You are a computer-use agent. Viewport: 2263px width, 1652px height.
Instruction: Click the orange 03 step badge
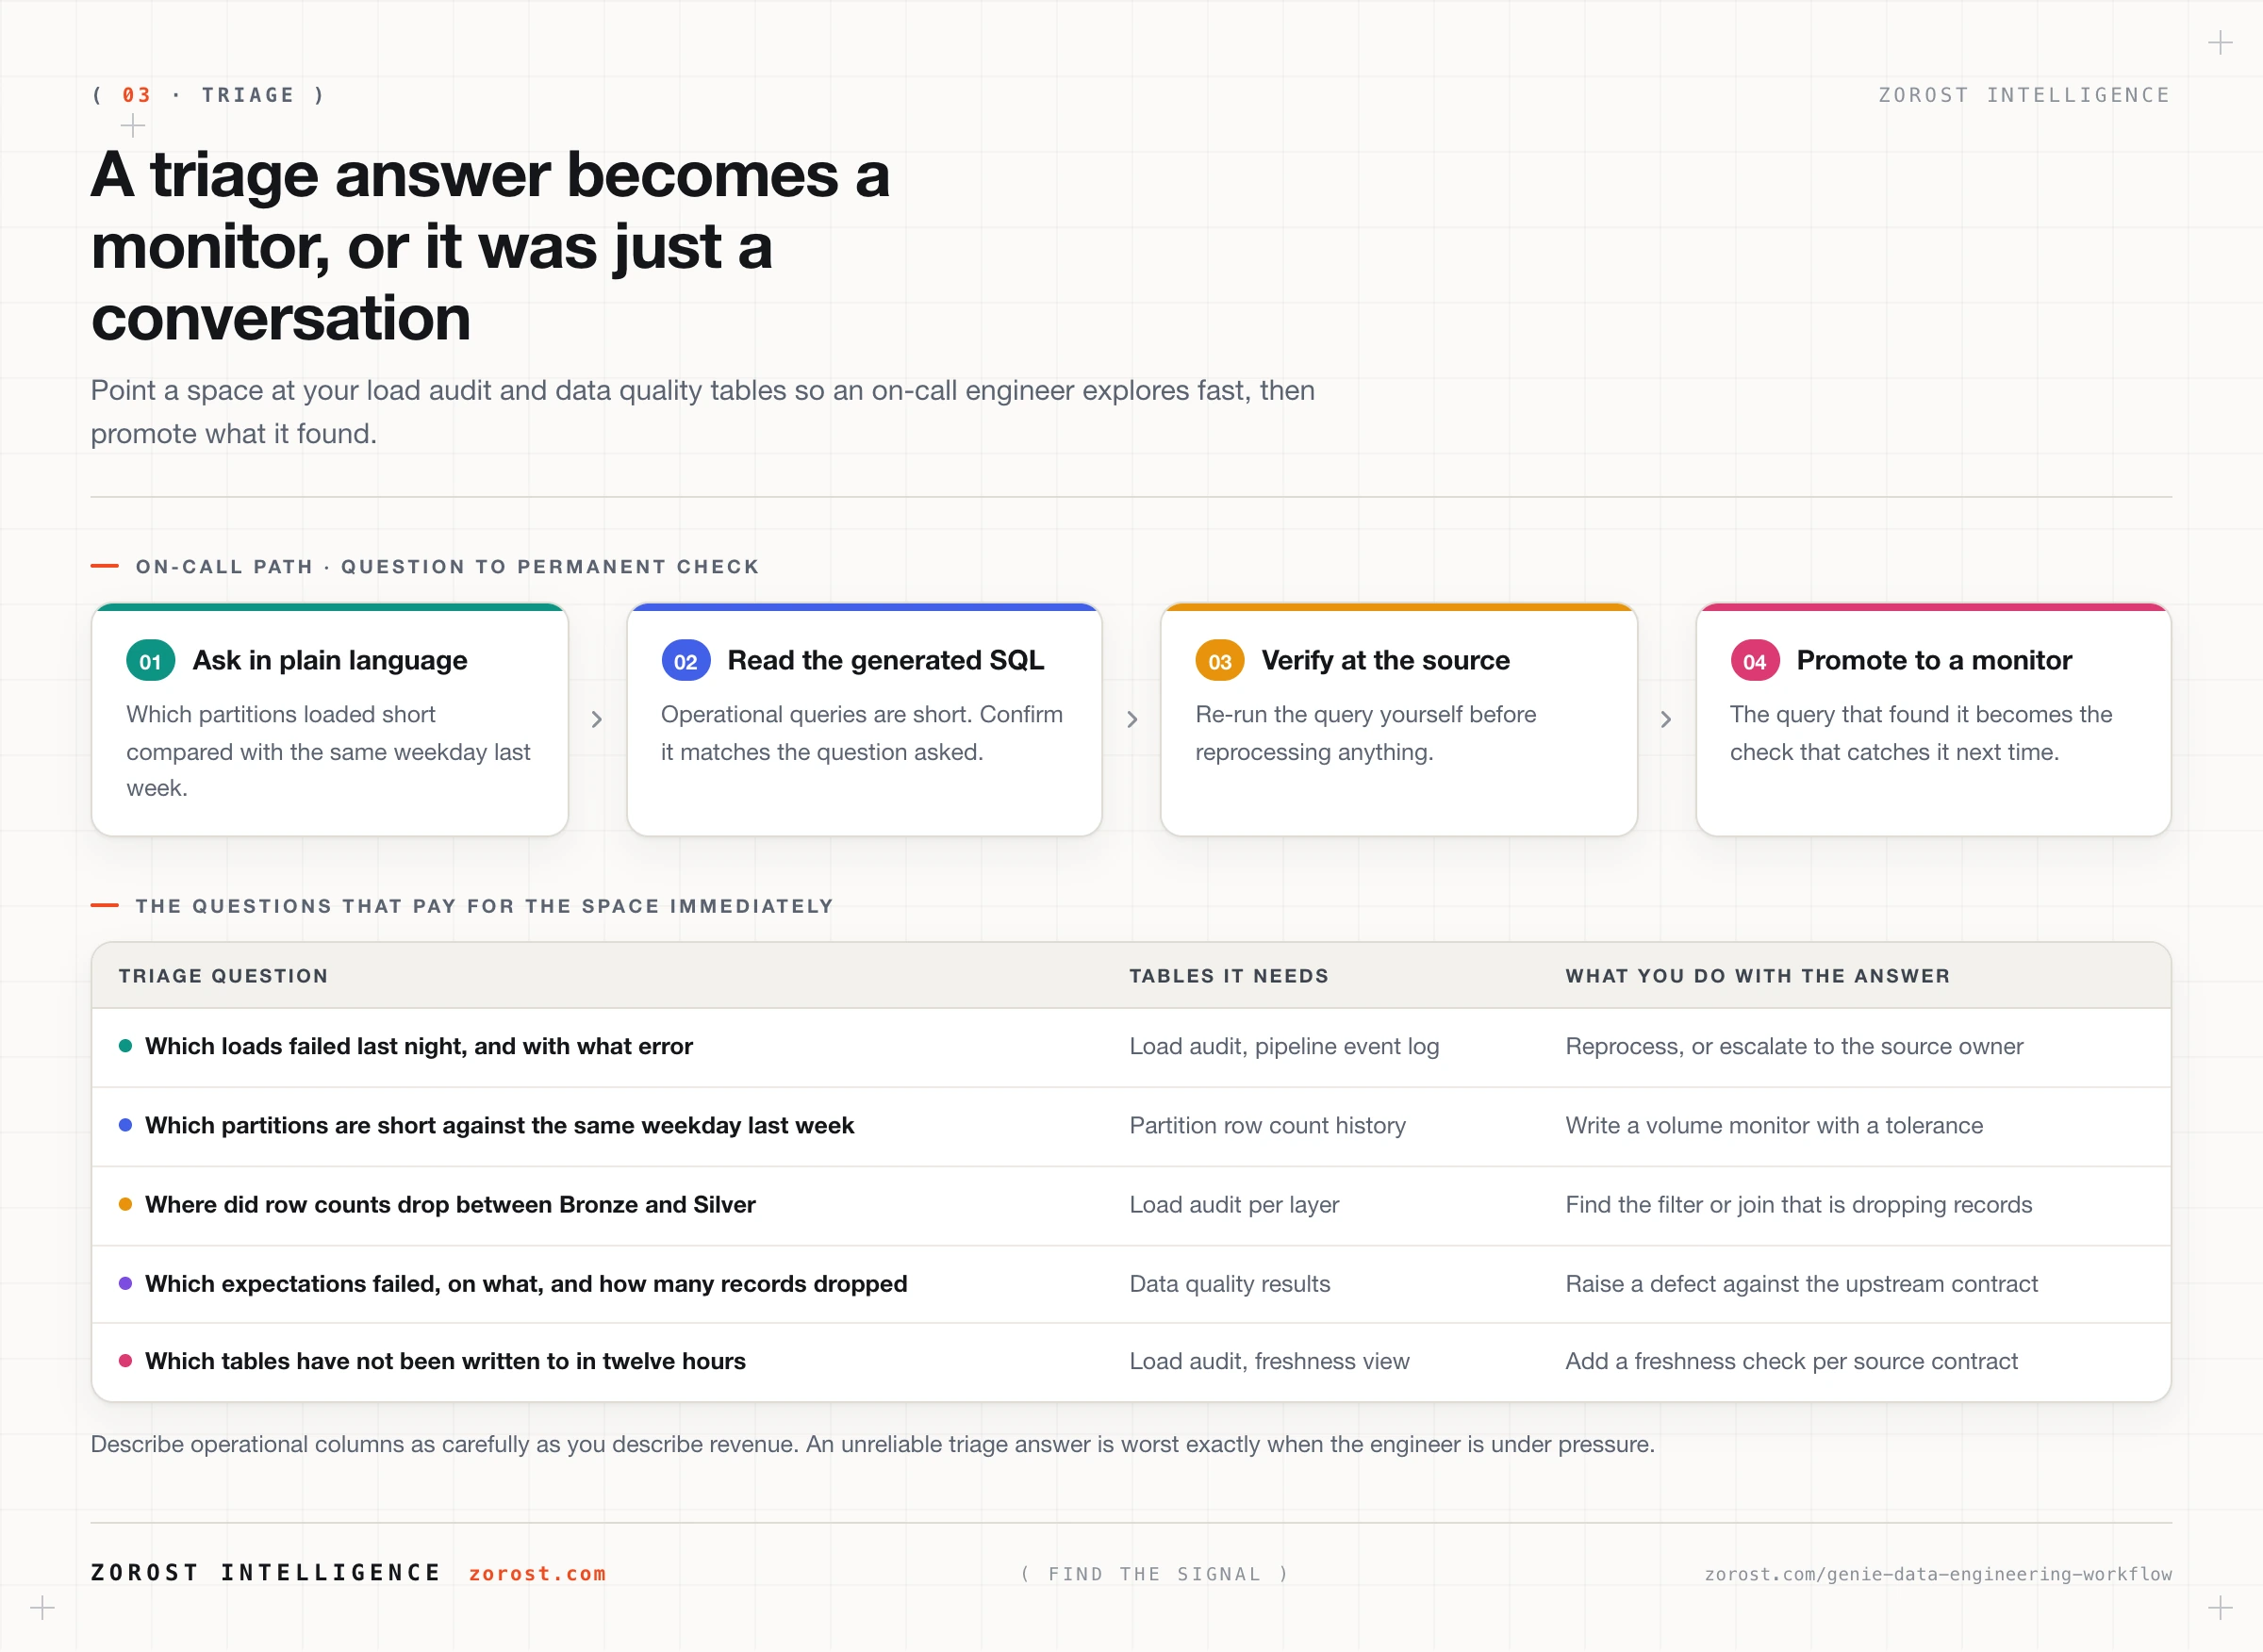point(1220,661)
